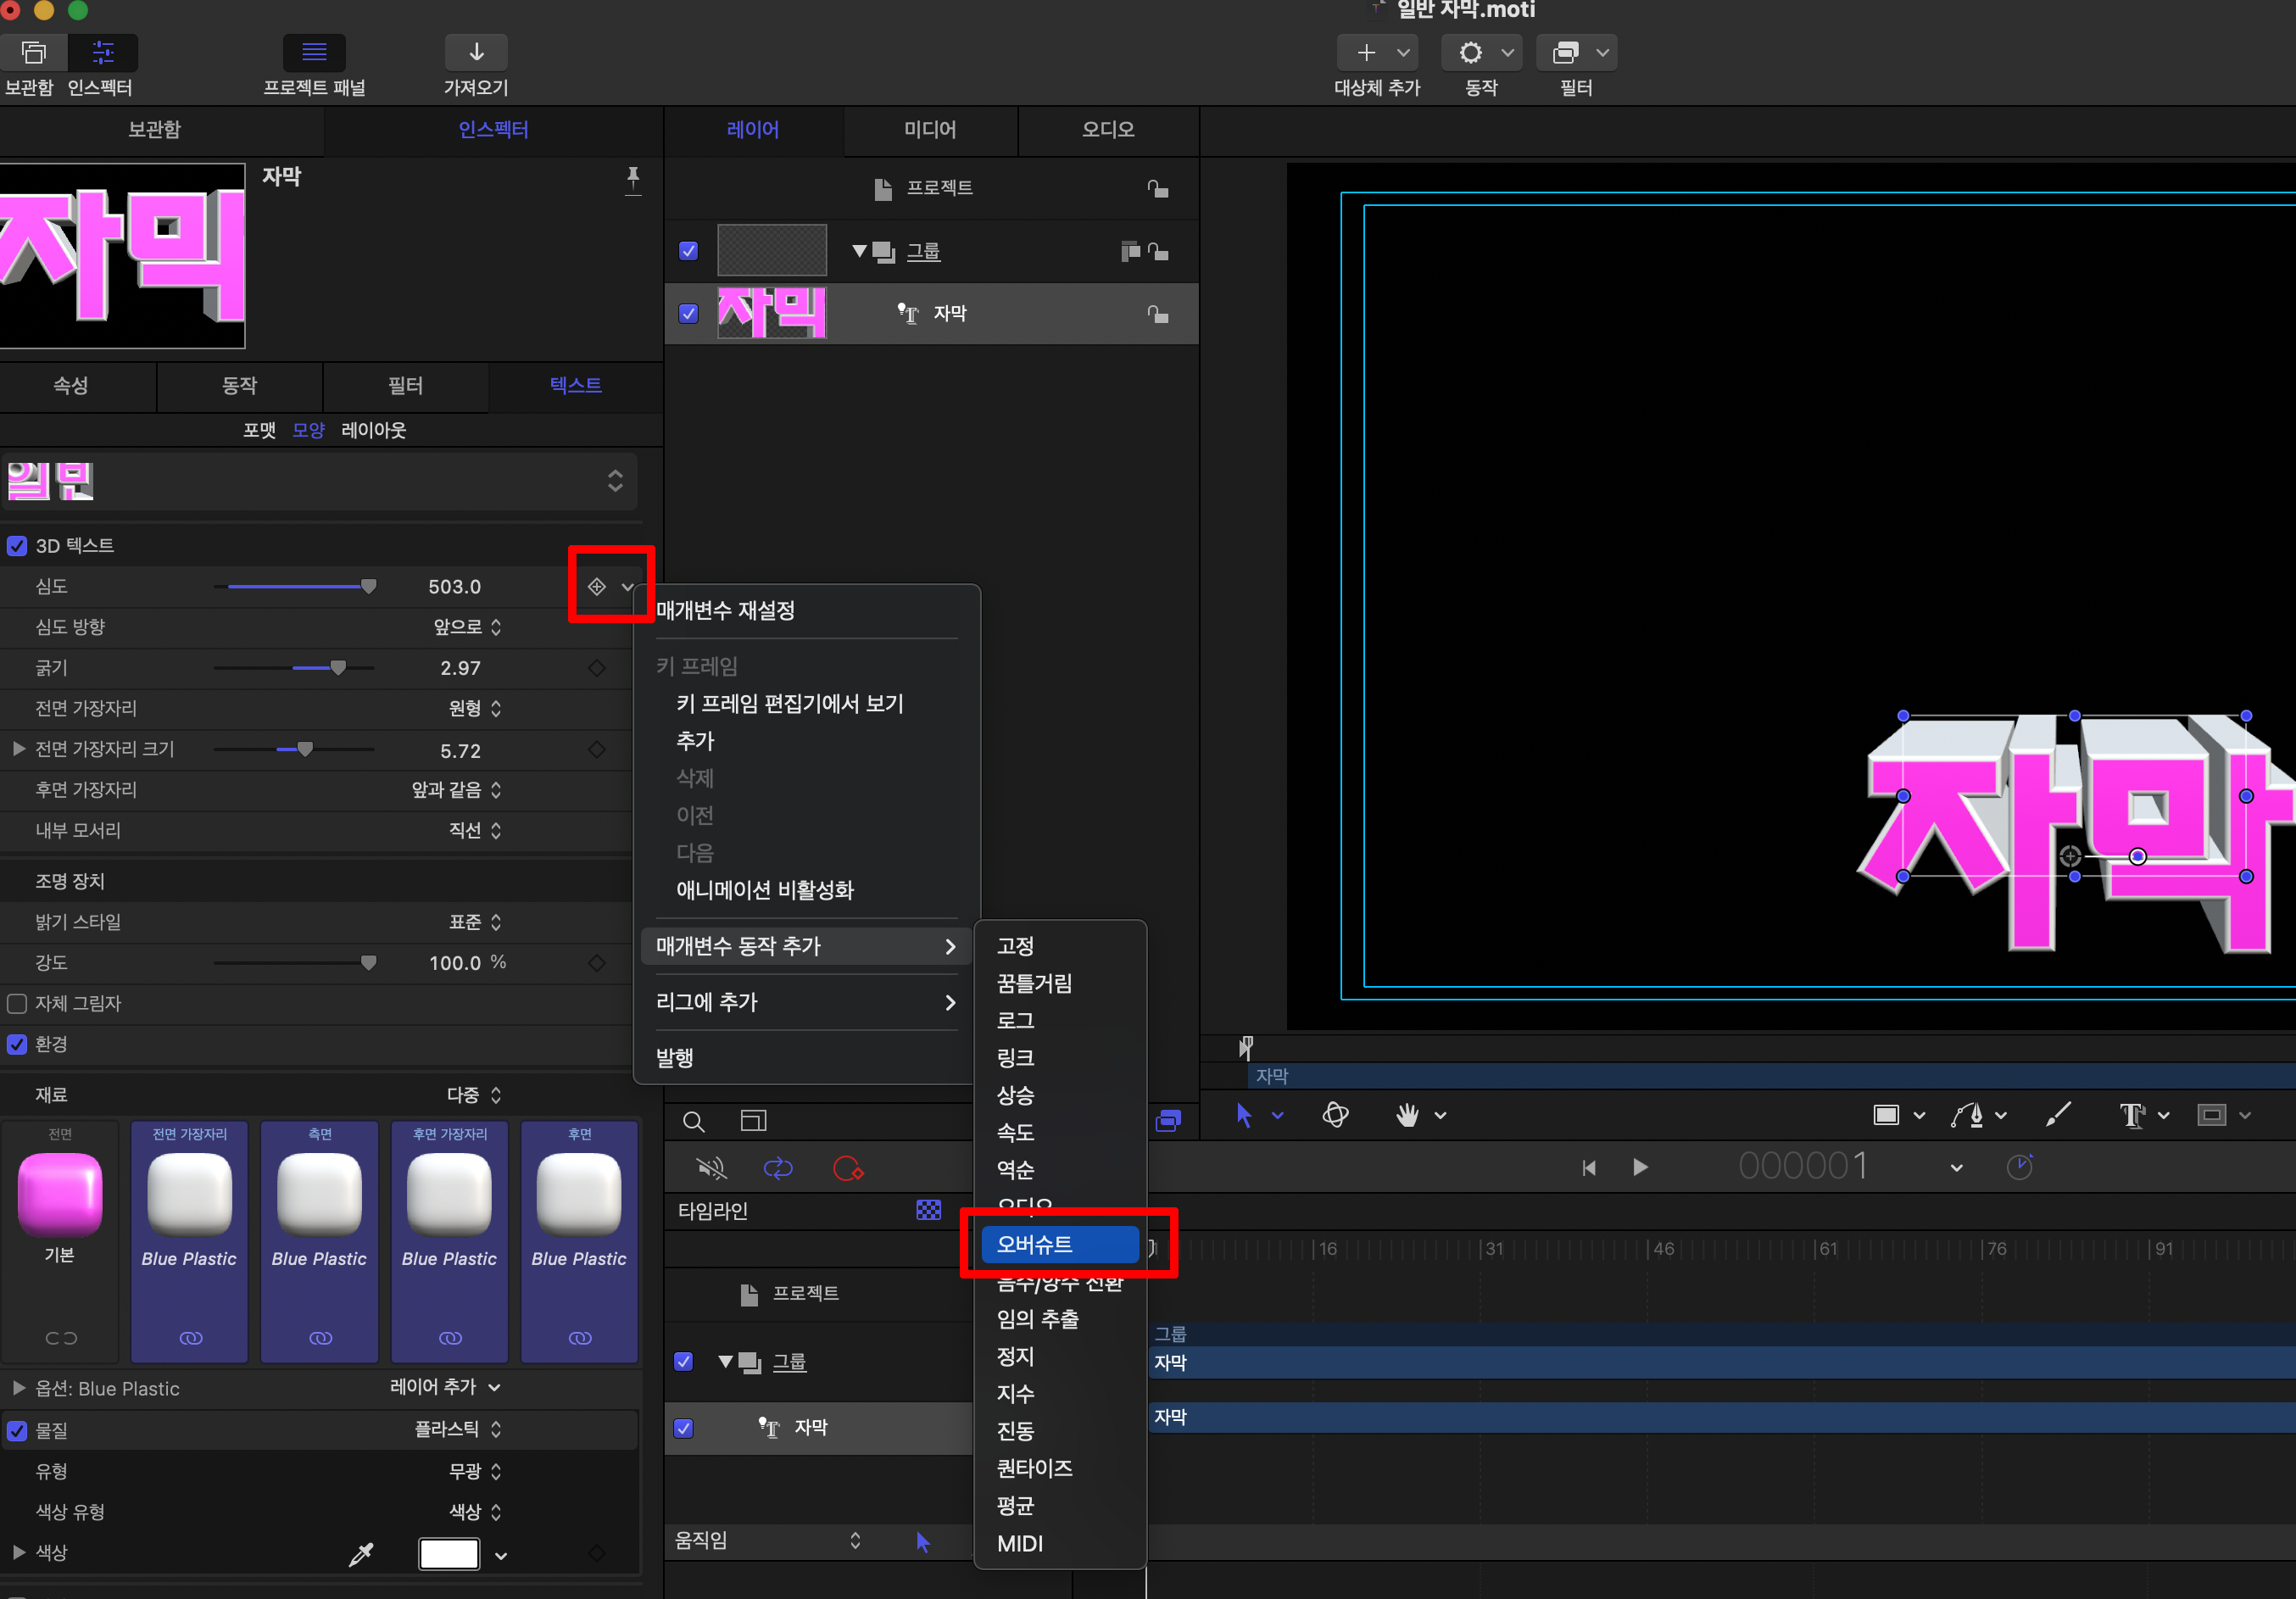Uncheck the 3D 텍스트 checkbox
Screen dimensions: 2296x1599
(17, 546)
